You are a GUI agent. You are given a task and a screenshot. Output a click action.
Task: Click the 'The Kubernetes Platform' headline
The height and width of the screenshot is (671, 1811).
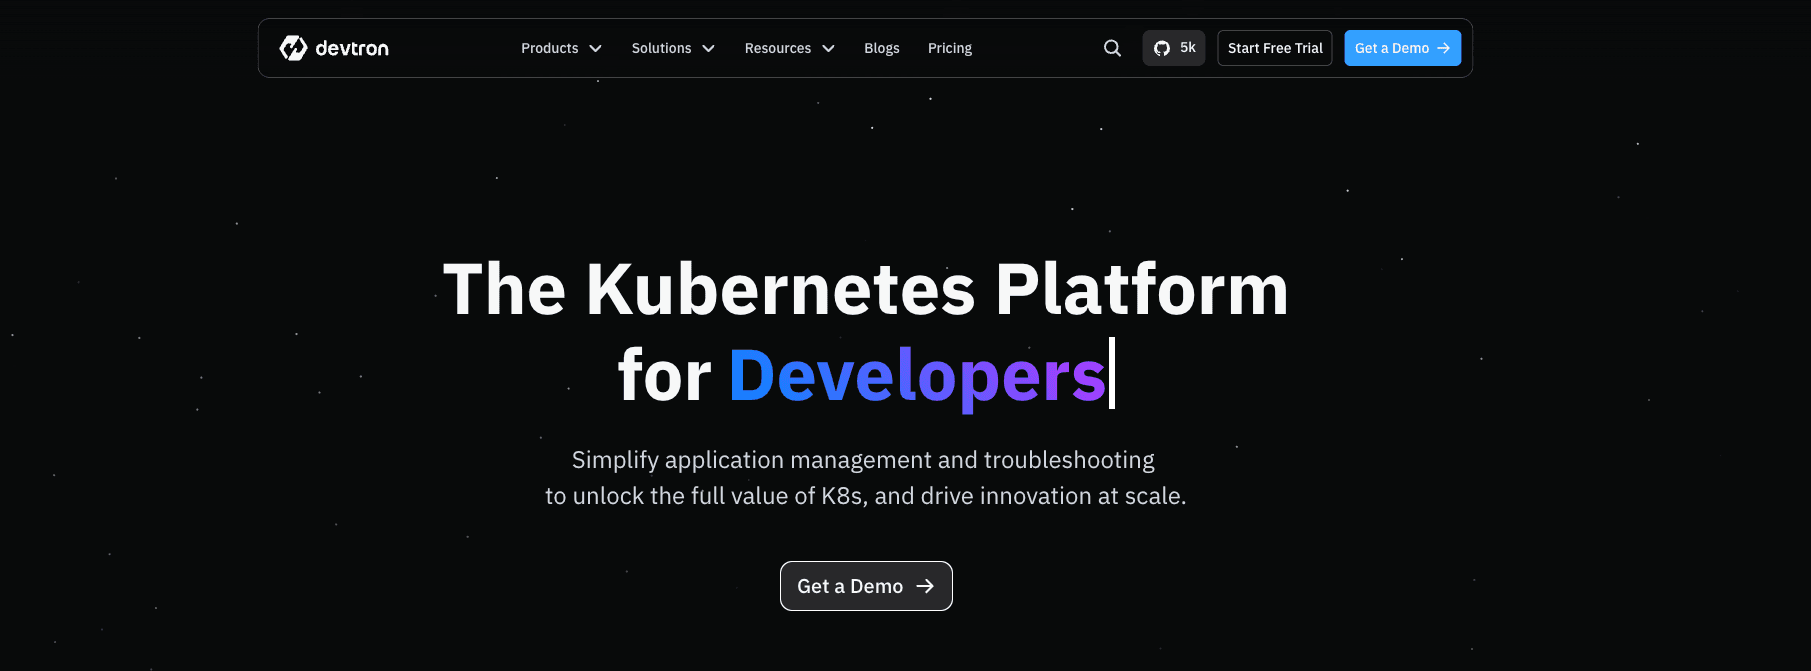[x=866, y=290]
